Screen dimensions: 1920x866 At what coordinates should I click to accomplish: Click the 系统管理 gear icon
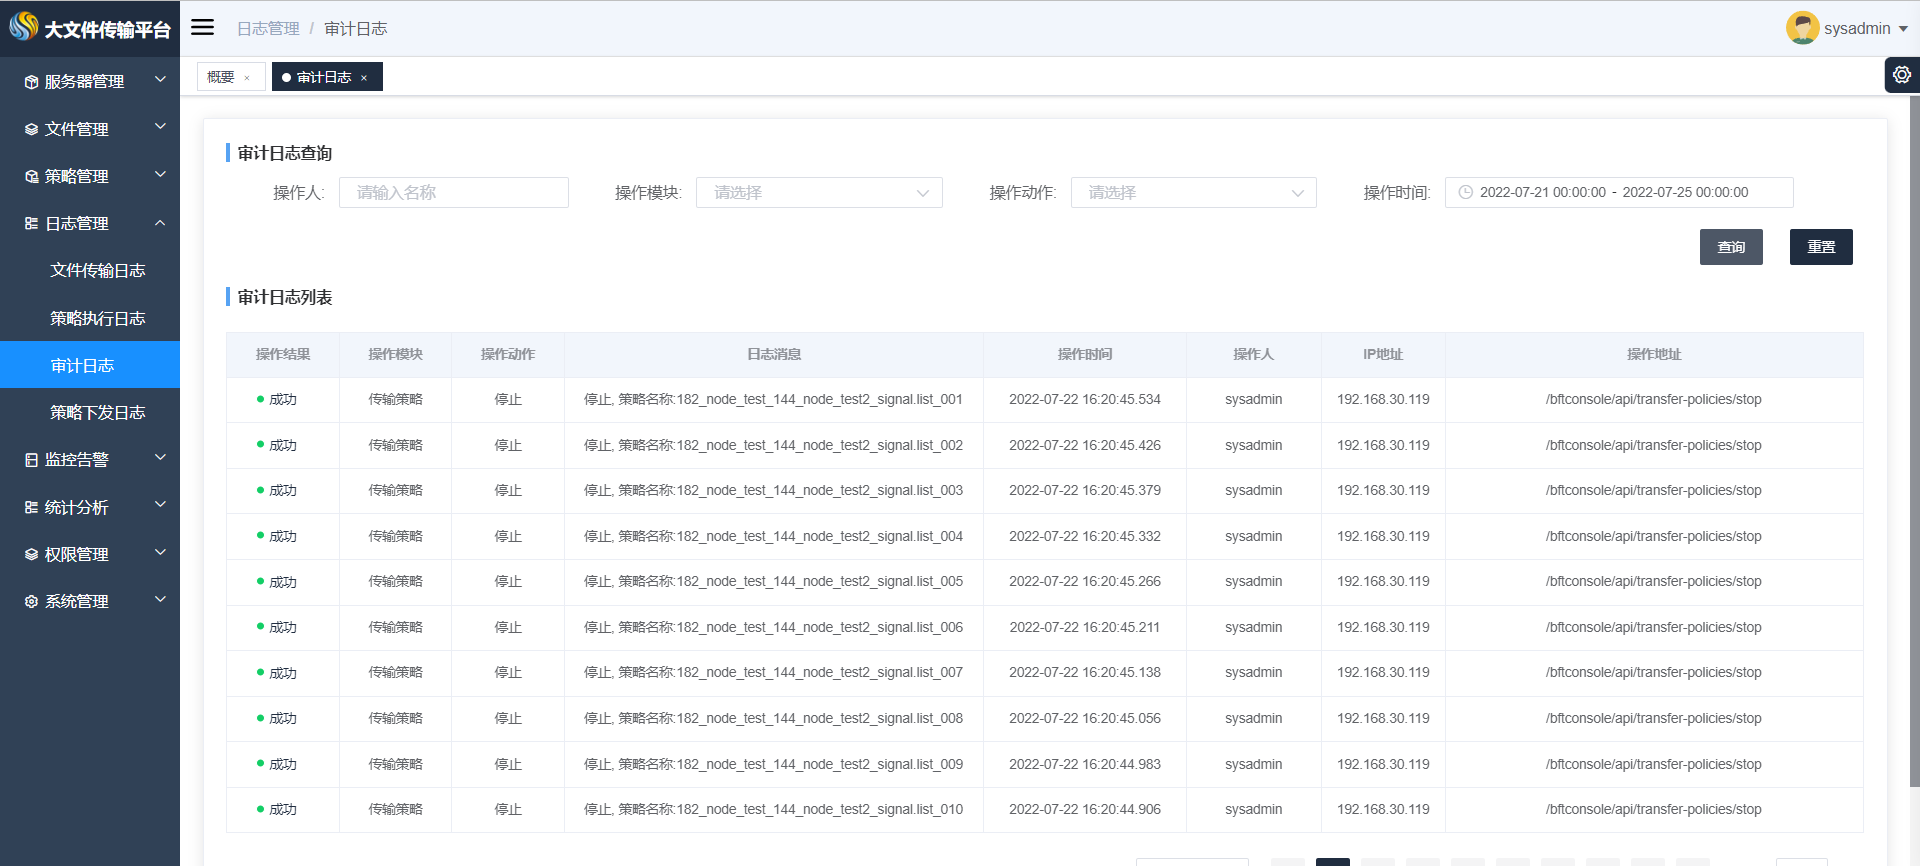point(31,601)
